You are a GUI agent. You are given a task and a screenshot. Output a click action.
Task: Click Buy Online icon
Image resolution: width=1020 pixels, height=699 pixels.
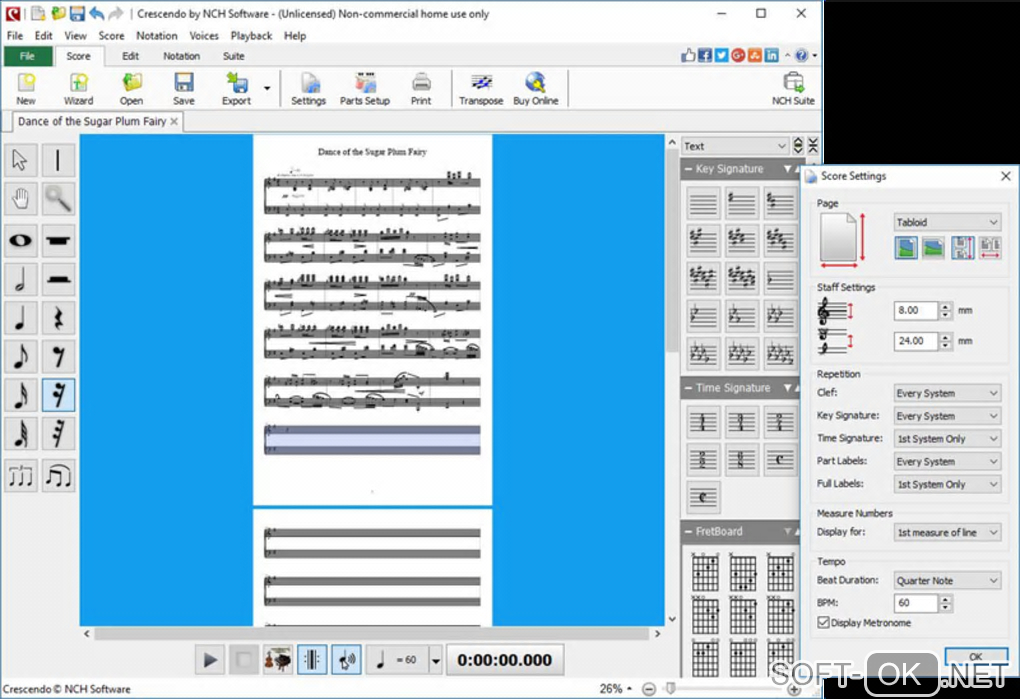point(535,89)
